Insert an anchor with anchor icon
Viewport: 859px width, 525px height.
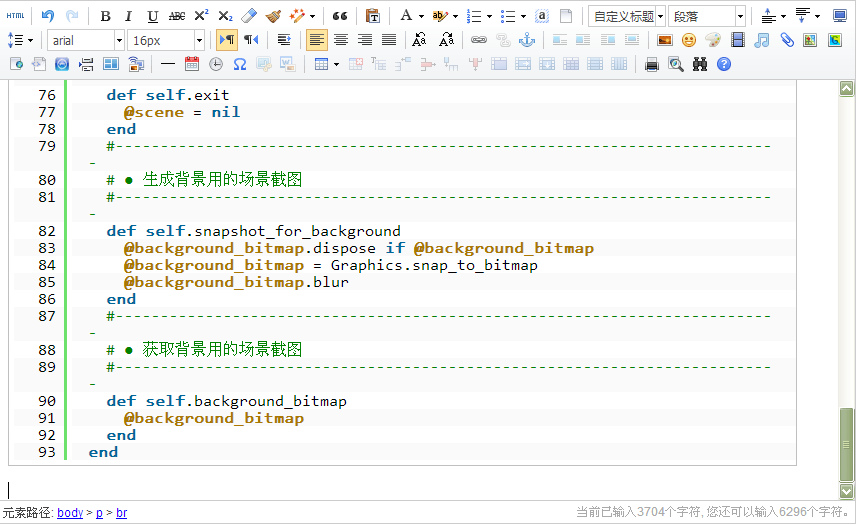[526, 40]
